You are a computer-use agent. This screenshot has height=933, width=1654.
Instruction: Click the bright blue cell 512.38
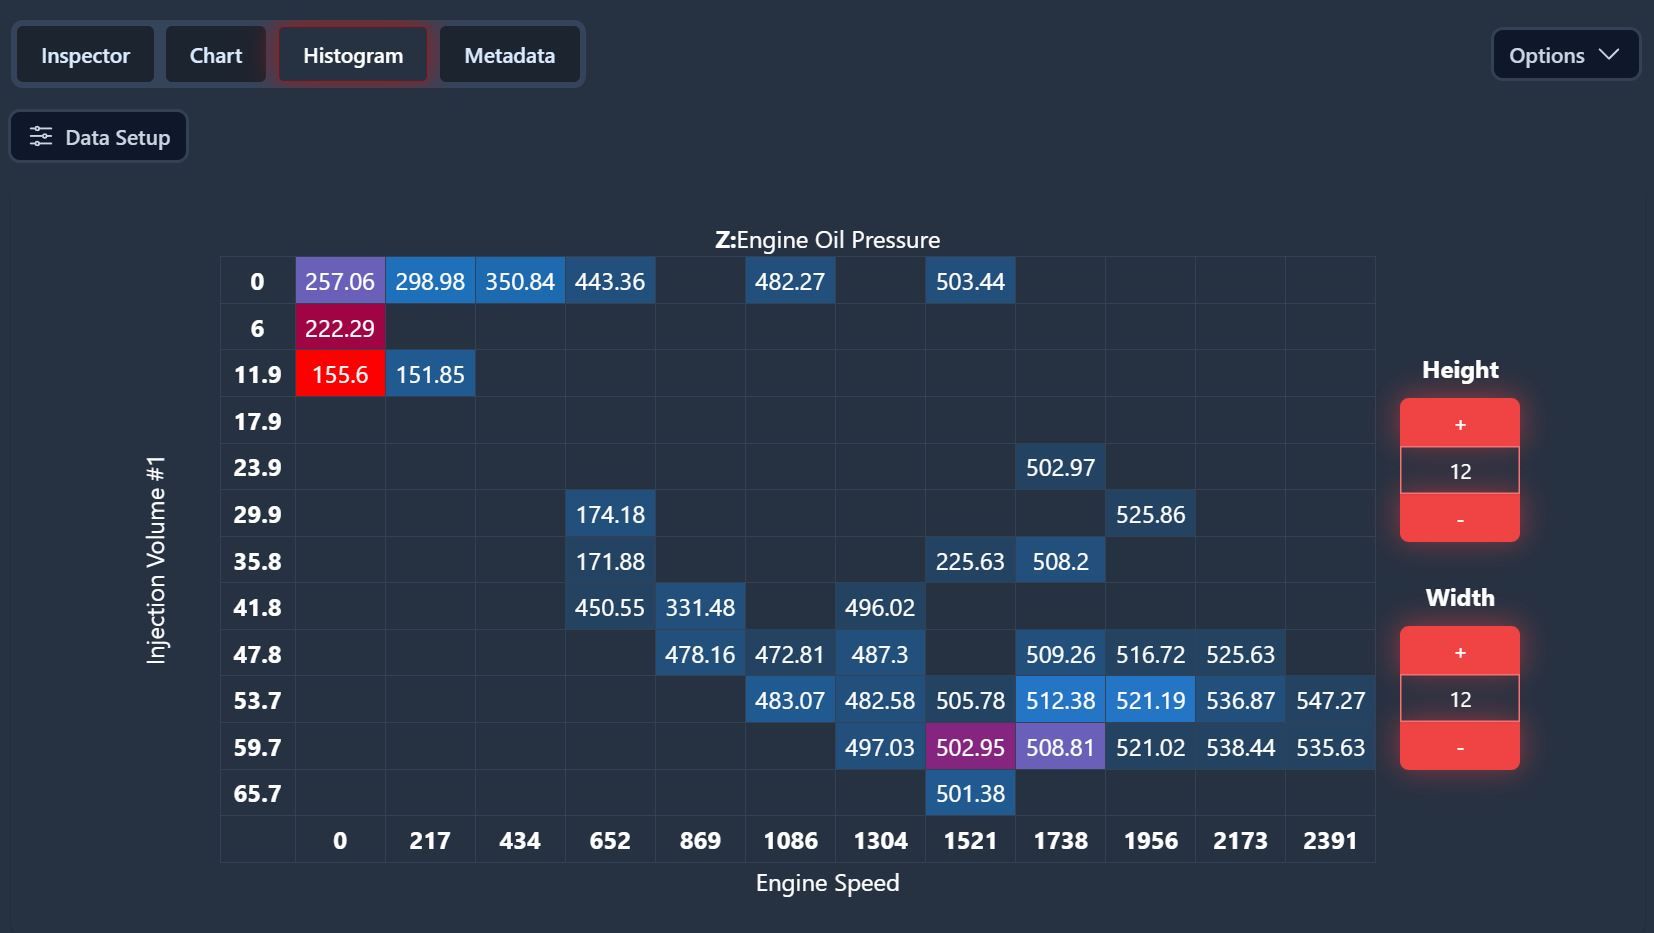(x=1060, y=700)
